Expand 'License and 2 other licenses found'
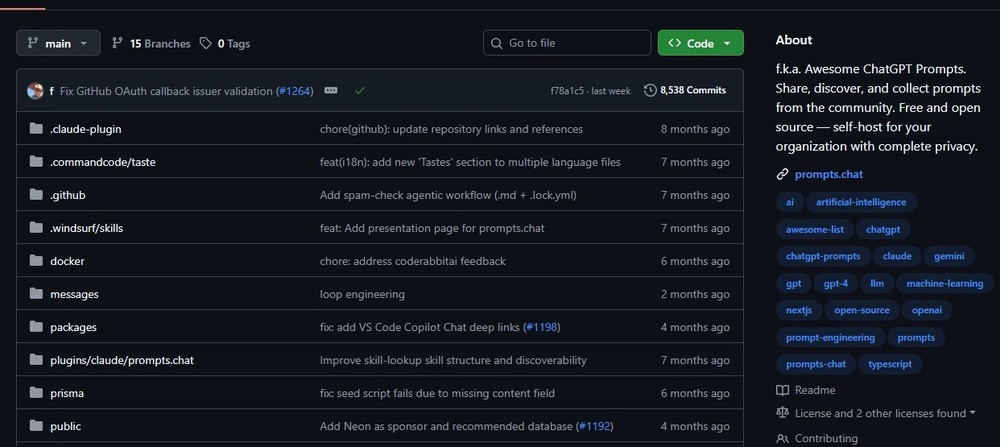This screenshot has height=447, width=1000. [x=876, y=414]
